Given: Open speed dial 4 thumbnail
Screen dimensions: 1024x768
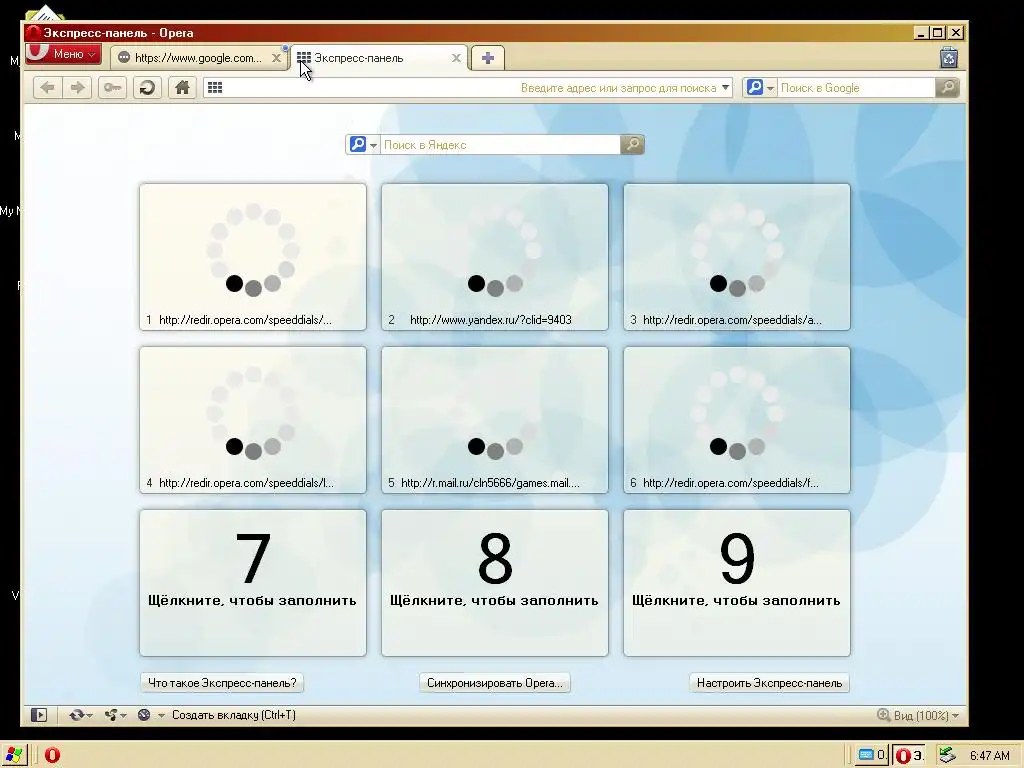Looking at the screenshot, I should coord(253,420).
